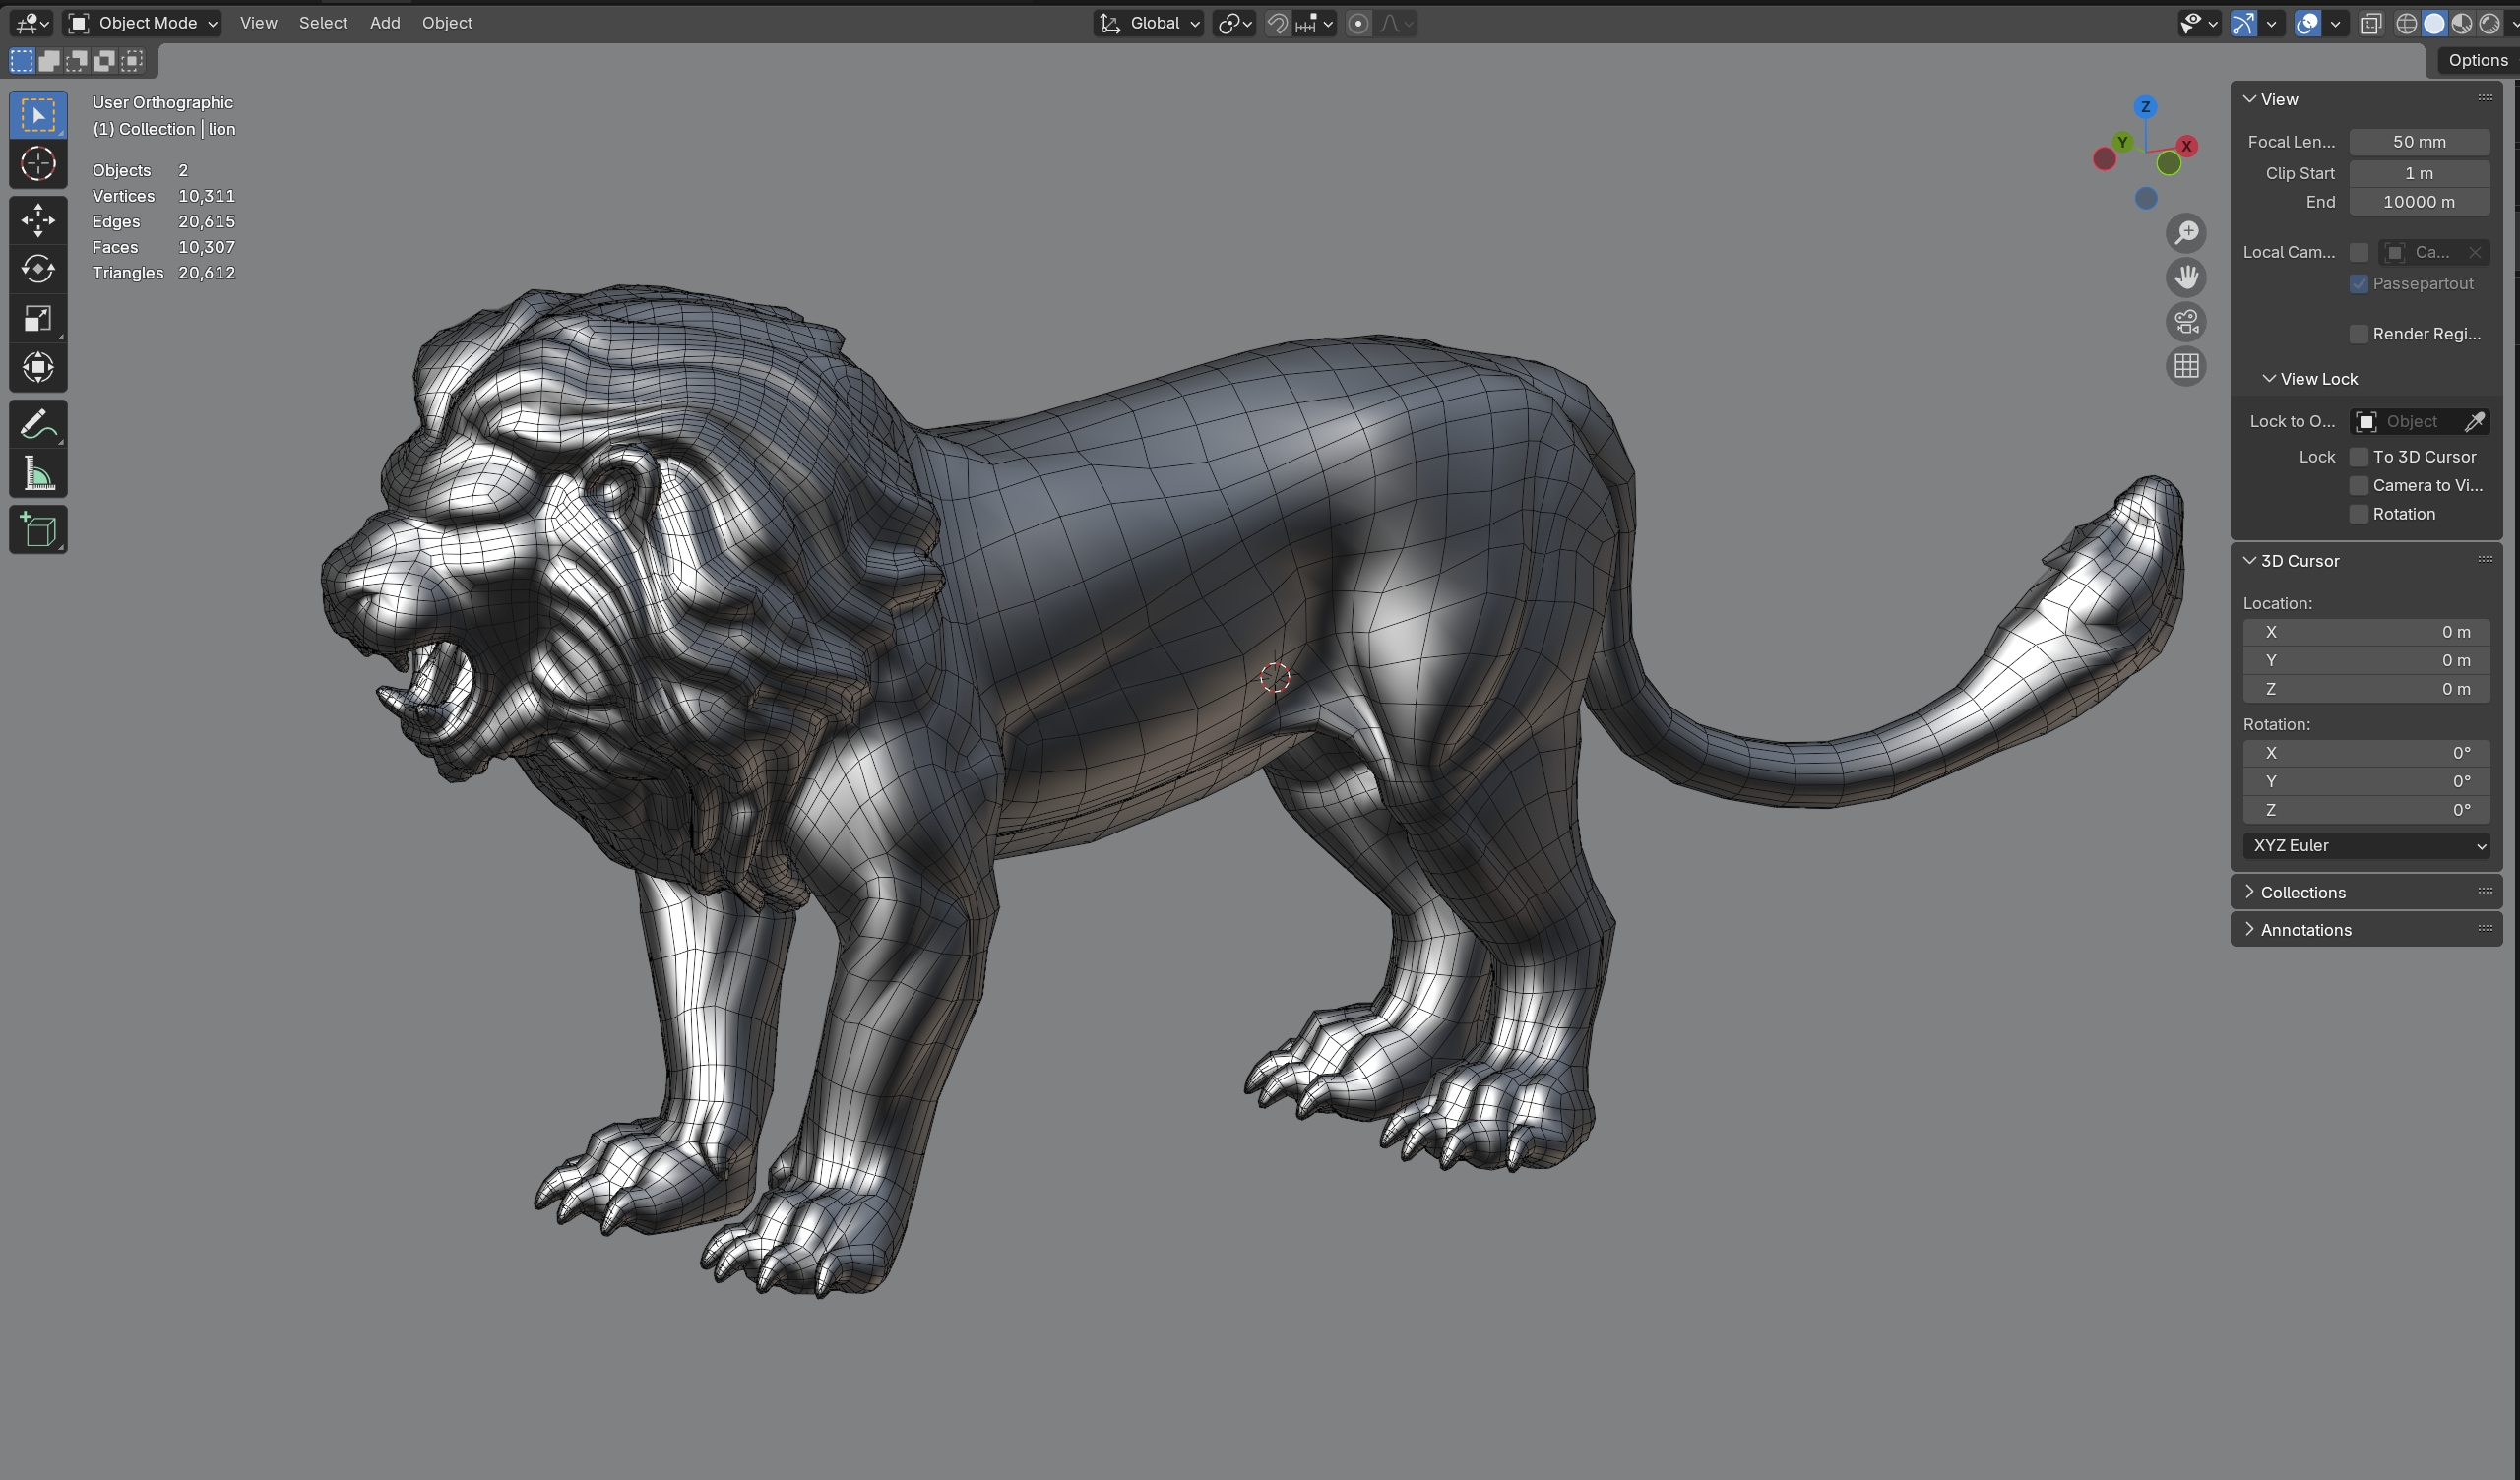Activate the Move tool
Viewport: 2520px width, 1480px height.
click(38, 220)
